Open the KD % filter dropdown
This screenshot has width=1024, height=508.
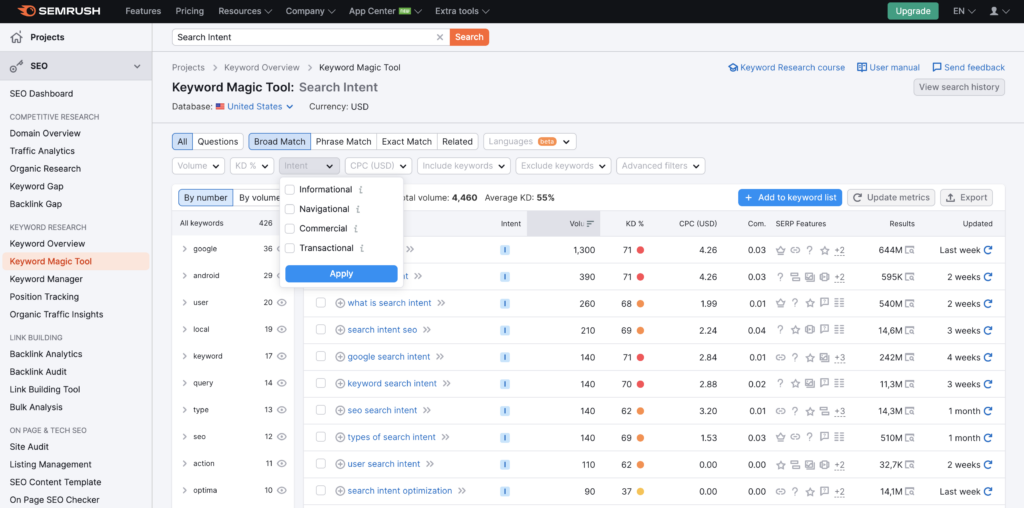[x=251, y=166]
